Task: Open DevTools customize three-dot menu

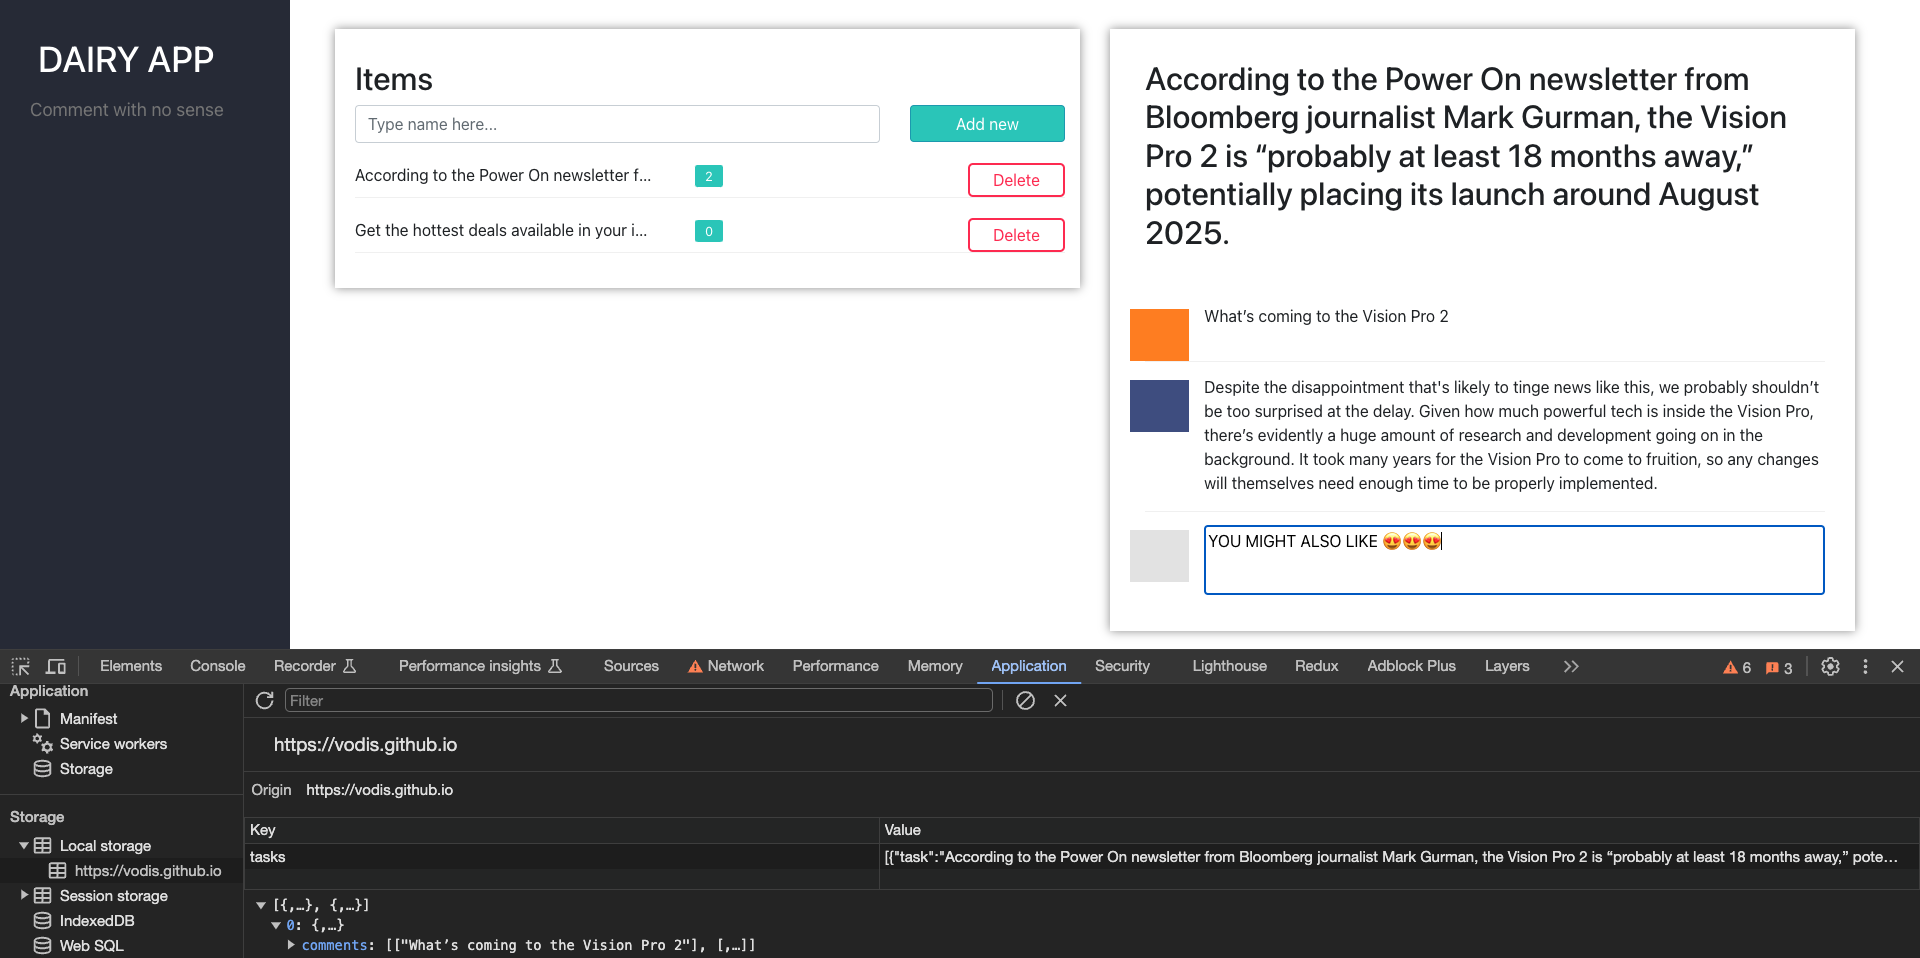Action: pos(1865,666)
